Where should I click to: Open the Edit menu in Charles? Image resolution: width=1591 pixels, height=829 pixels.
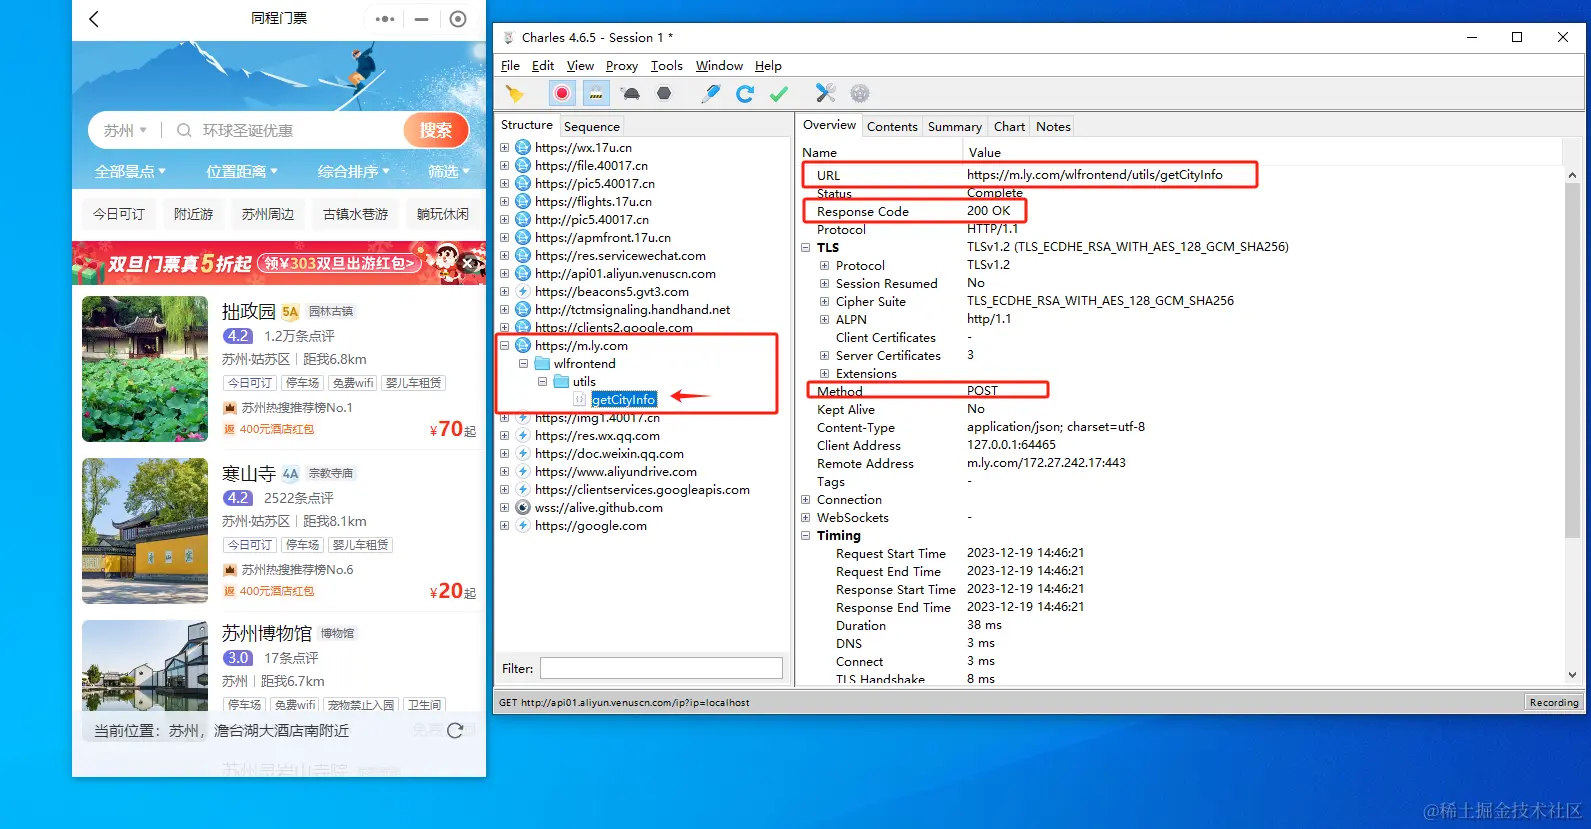pyautogui.click(x=543, y=66)
